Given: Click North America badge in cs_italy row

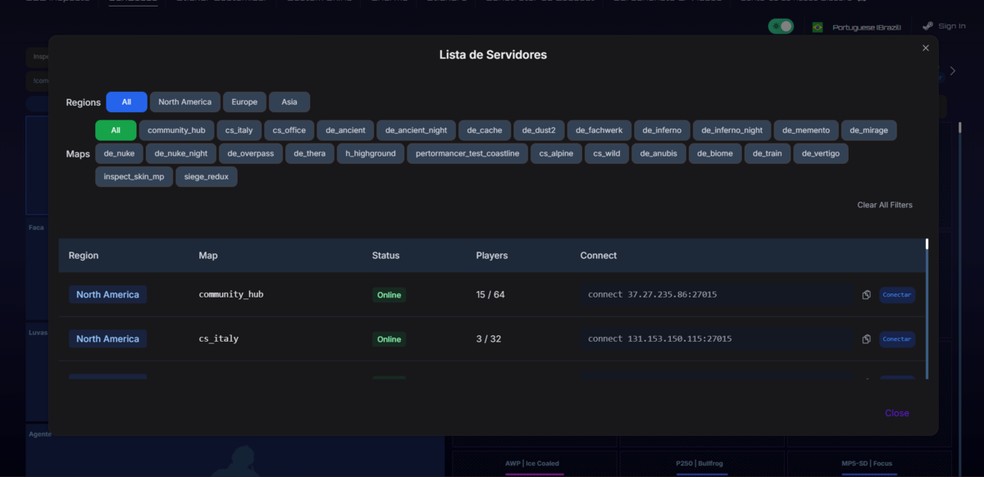Looking at the screenshot, I should pos(107,338).
